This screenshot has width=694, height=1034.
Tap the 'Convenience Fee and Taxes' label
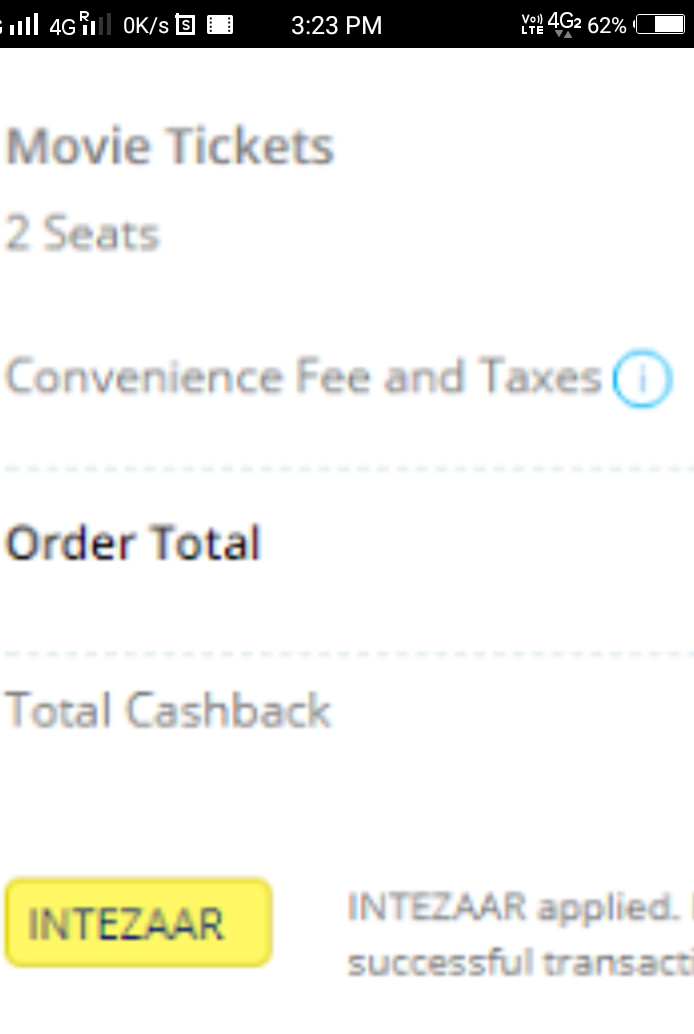click(x=303, y=378)
